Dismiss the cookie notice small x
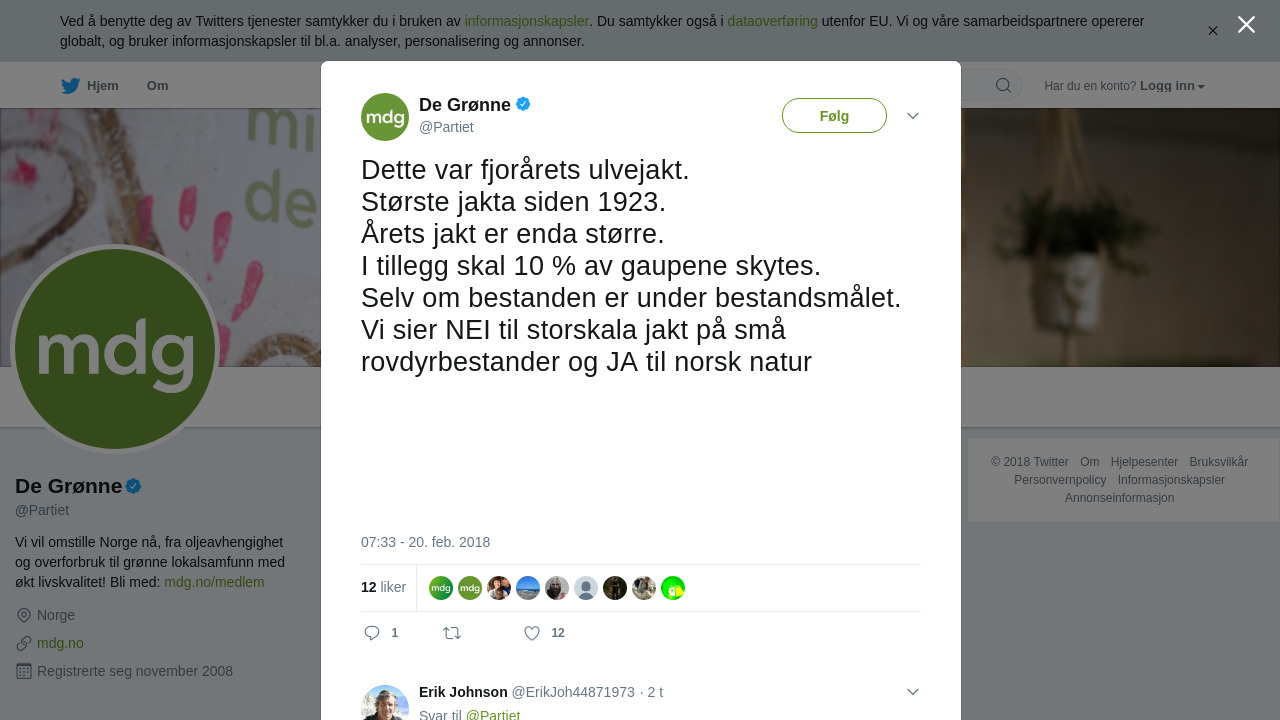Image resolution: width=1280 pixels, height=720 pixels. [1213, 31]
